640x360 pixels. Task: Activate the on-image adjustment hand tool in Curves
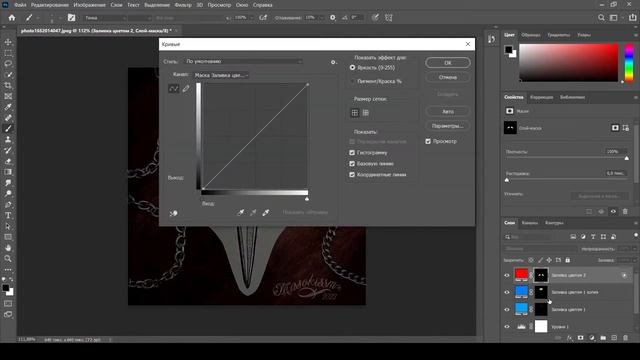(173, 213)
